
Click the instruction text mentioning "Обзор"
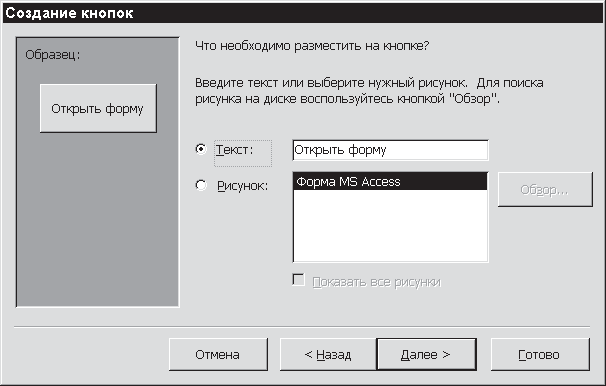click(369, 91)
